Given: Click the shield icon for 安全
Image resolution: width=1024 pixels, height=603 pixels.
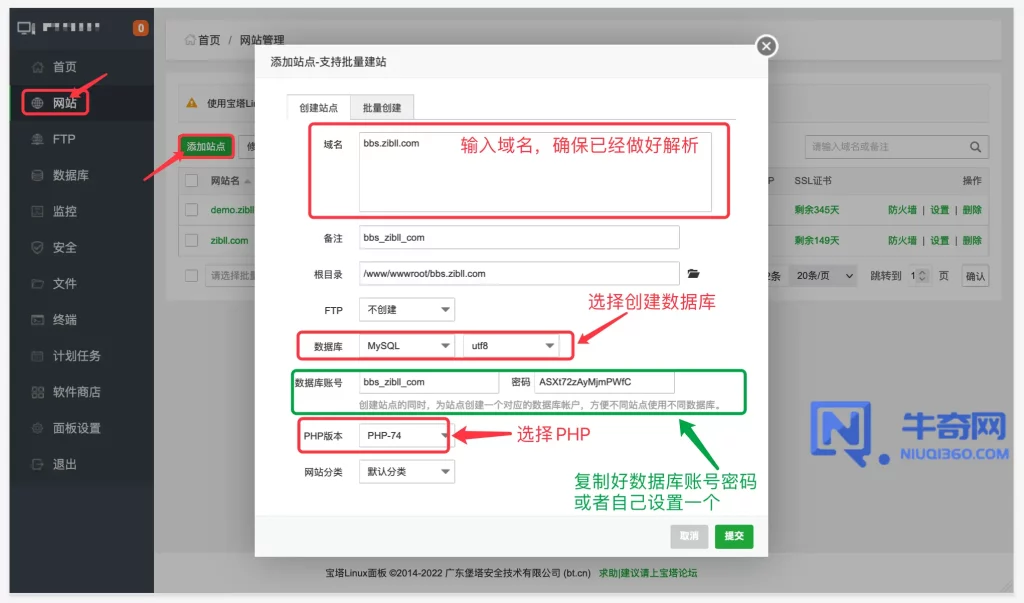Looking at the screenshot, I should (38, 247).
